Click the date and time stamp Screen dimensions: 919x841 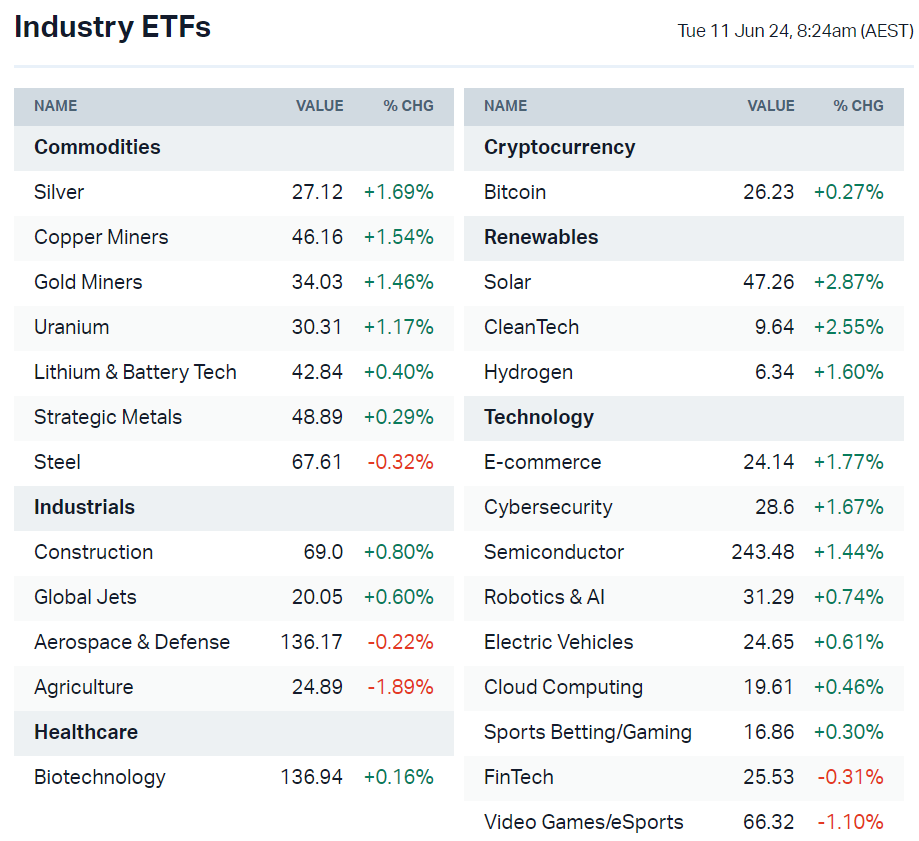coord(795,31)
